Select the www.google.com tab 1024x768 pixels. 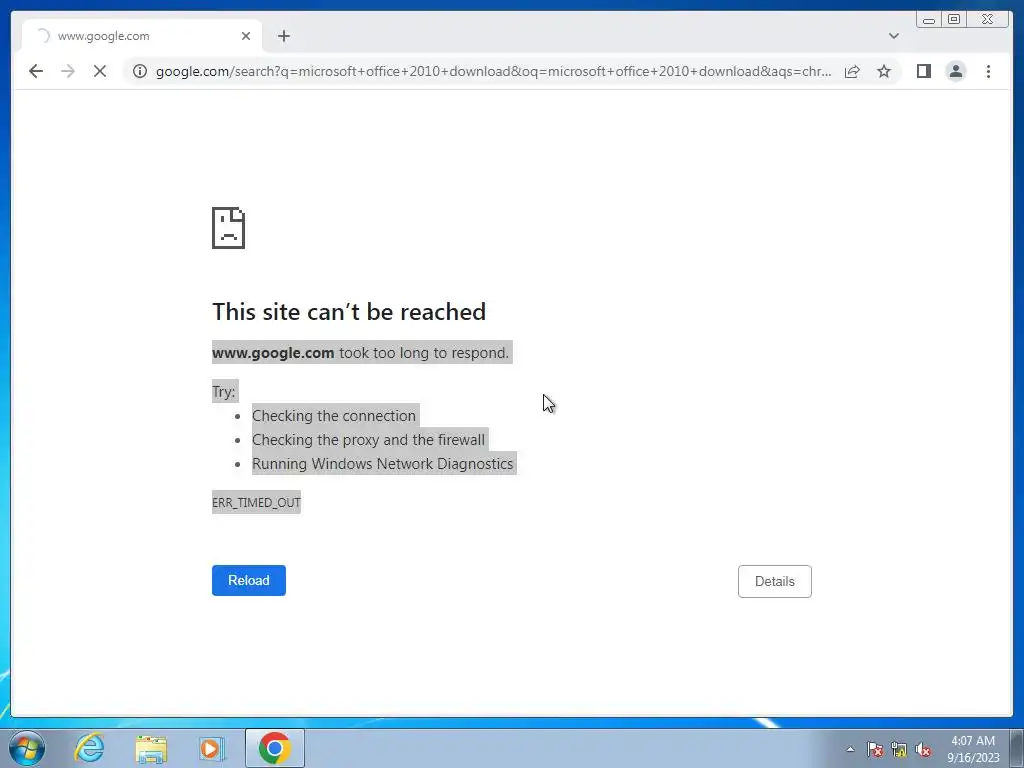pos(142,36)
